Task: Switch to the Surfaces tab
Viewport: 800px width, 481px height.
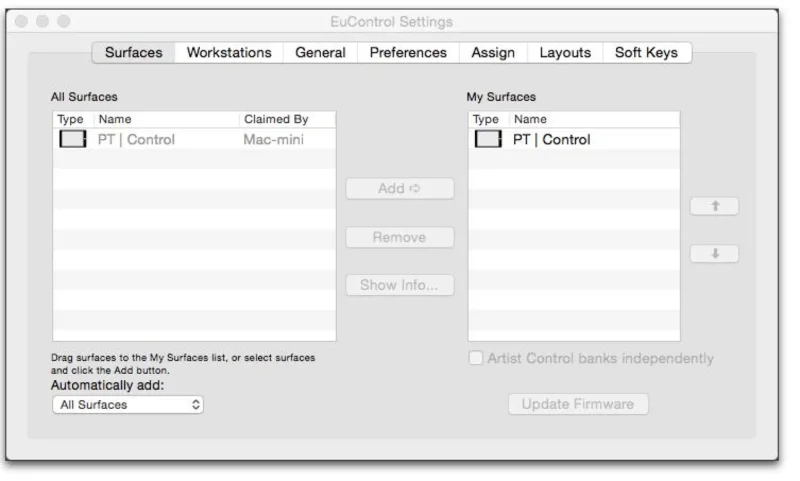Action: (x=134, y=53)
